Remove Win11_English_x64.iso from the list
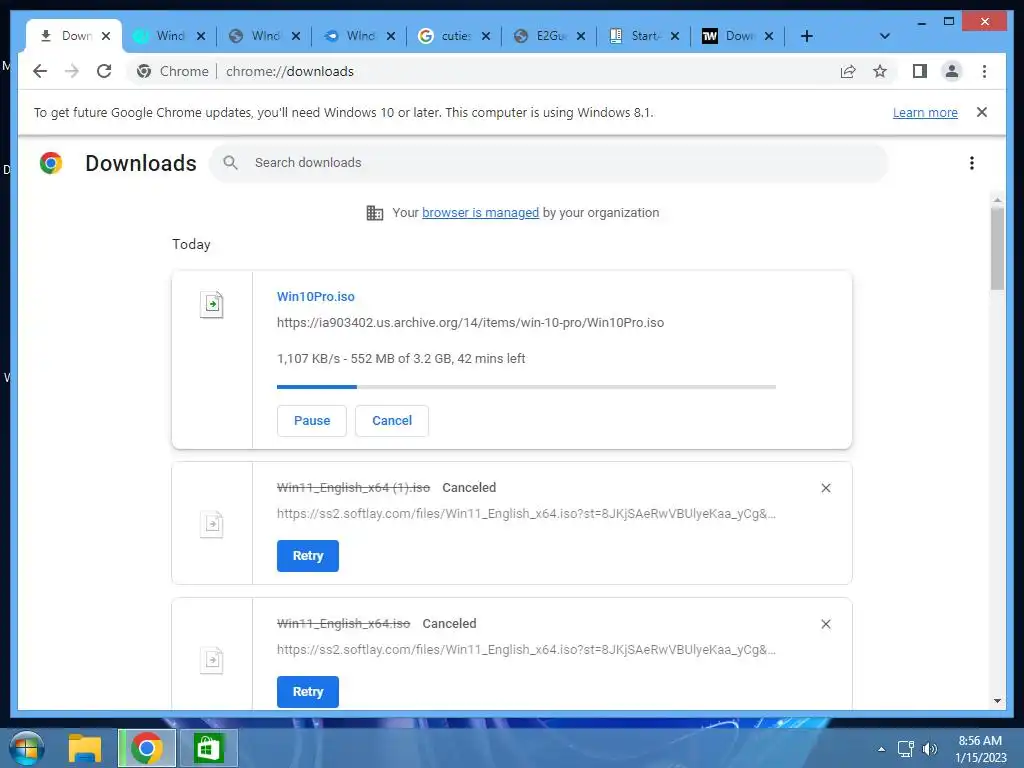Viewport: 1024px width, 768px height. pos(825,624)
